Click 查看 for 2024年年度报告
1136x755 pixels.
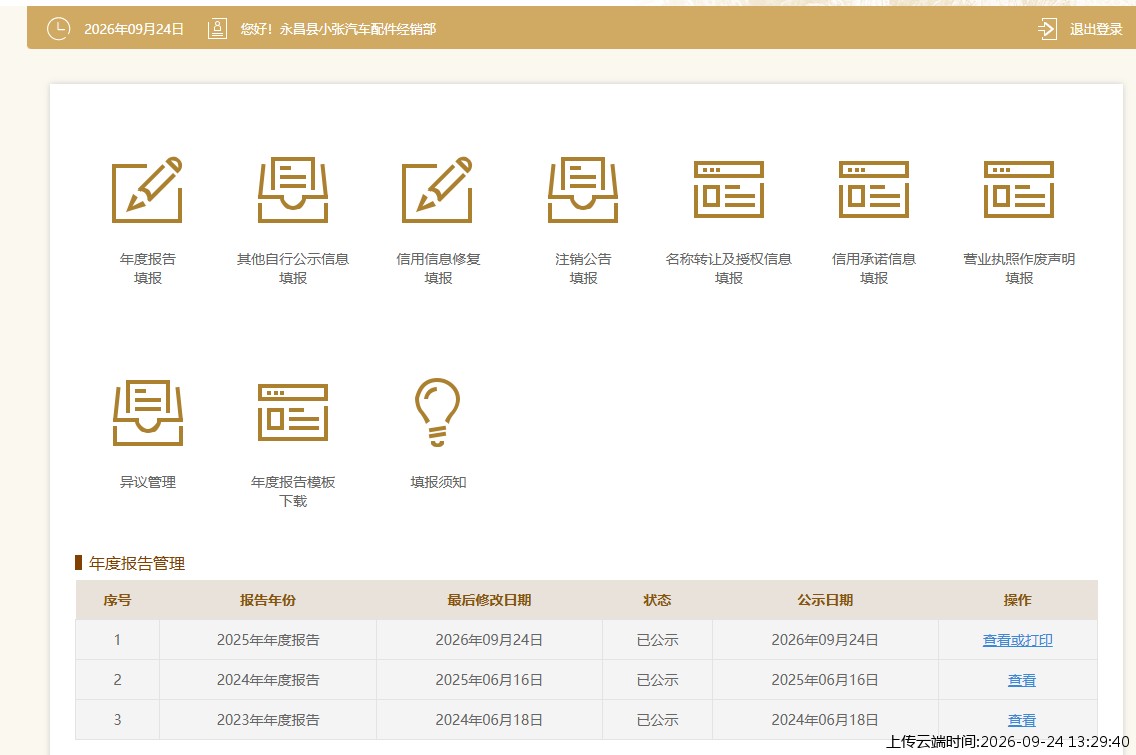1022,680
